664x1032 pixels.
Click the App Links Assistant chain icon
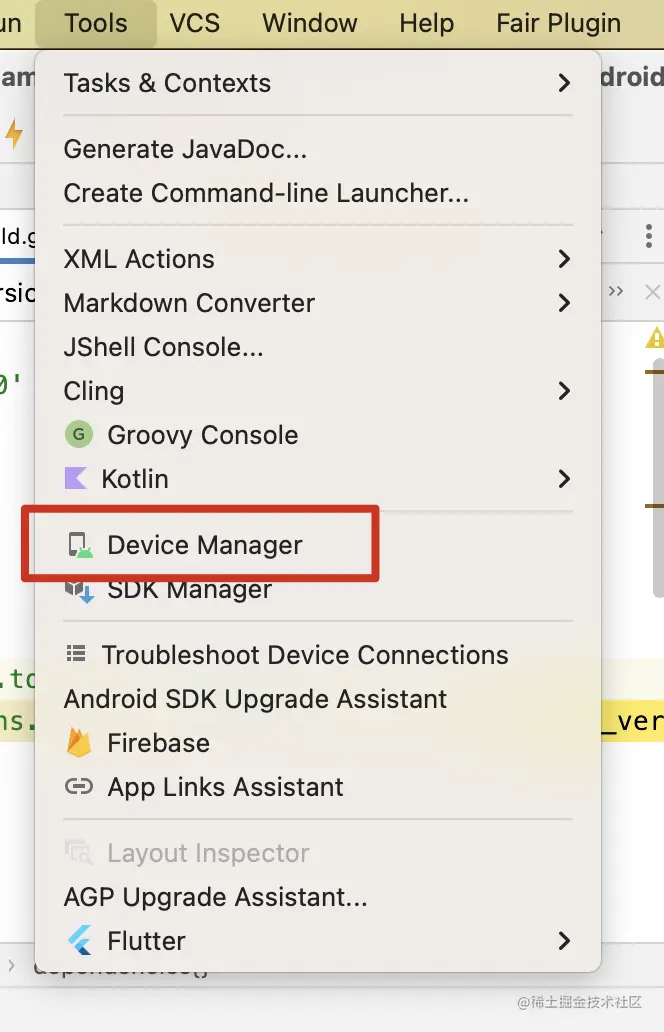[x=79, y=787]
